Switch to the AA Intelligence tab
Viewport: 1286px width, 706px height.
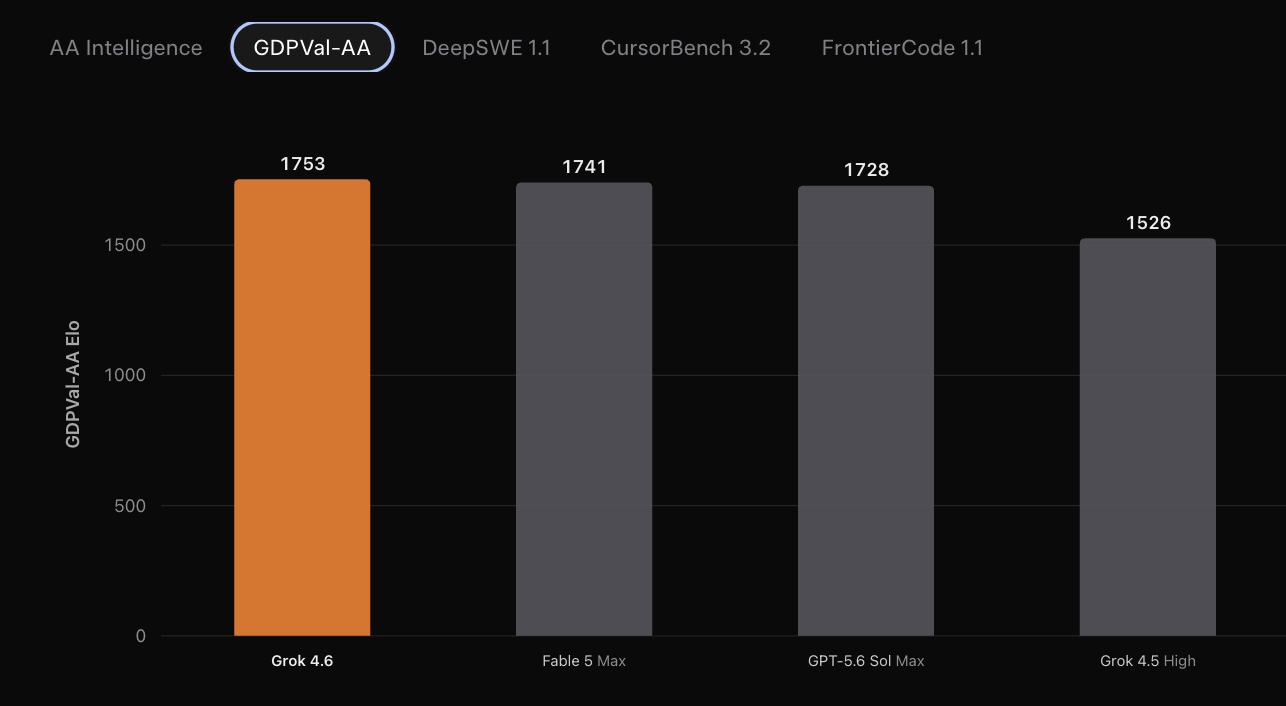coord(126,48)
